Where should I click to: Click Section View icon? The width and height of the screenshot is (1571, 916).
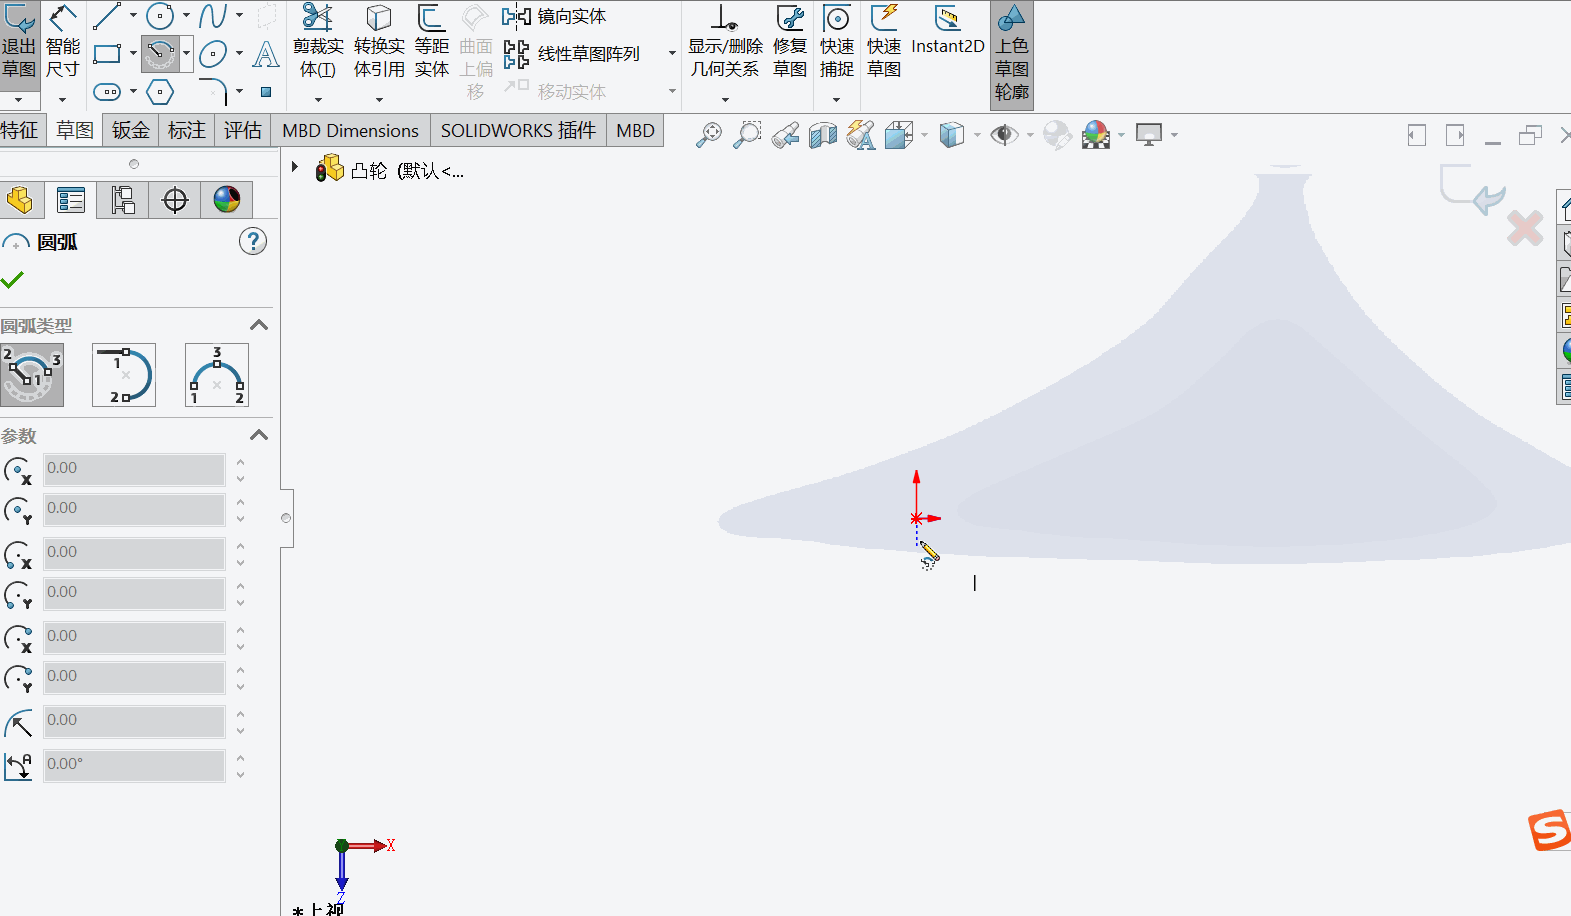823,135
